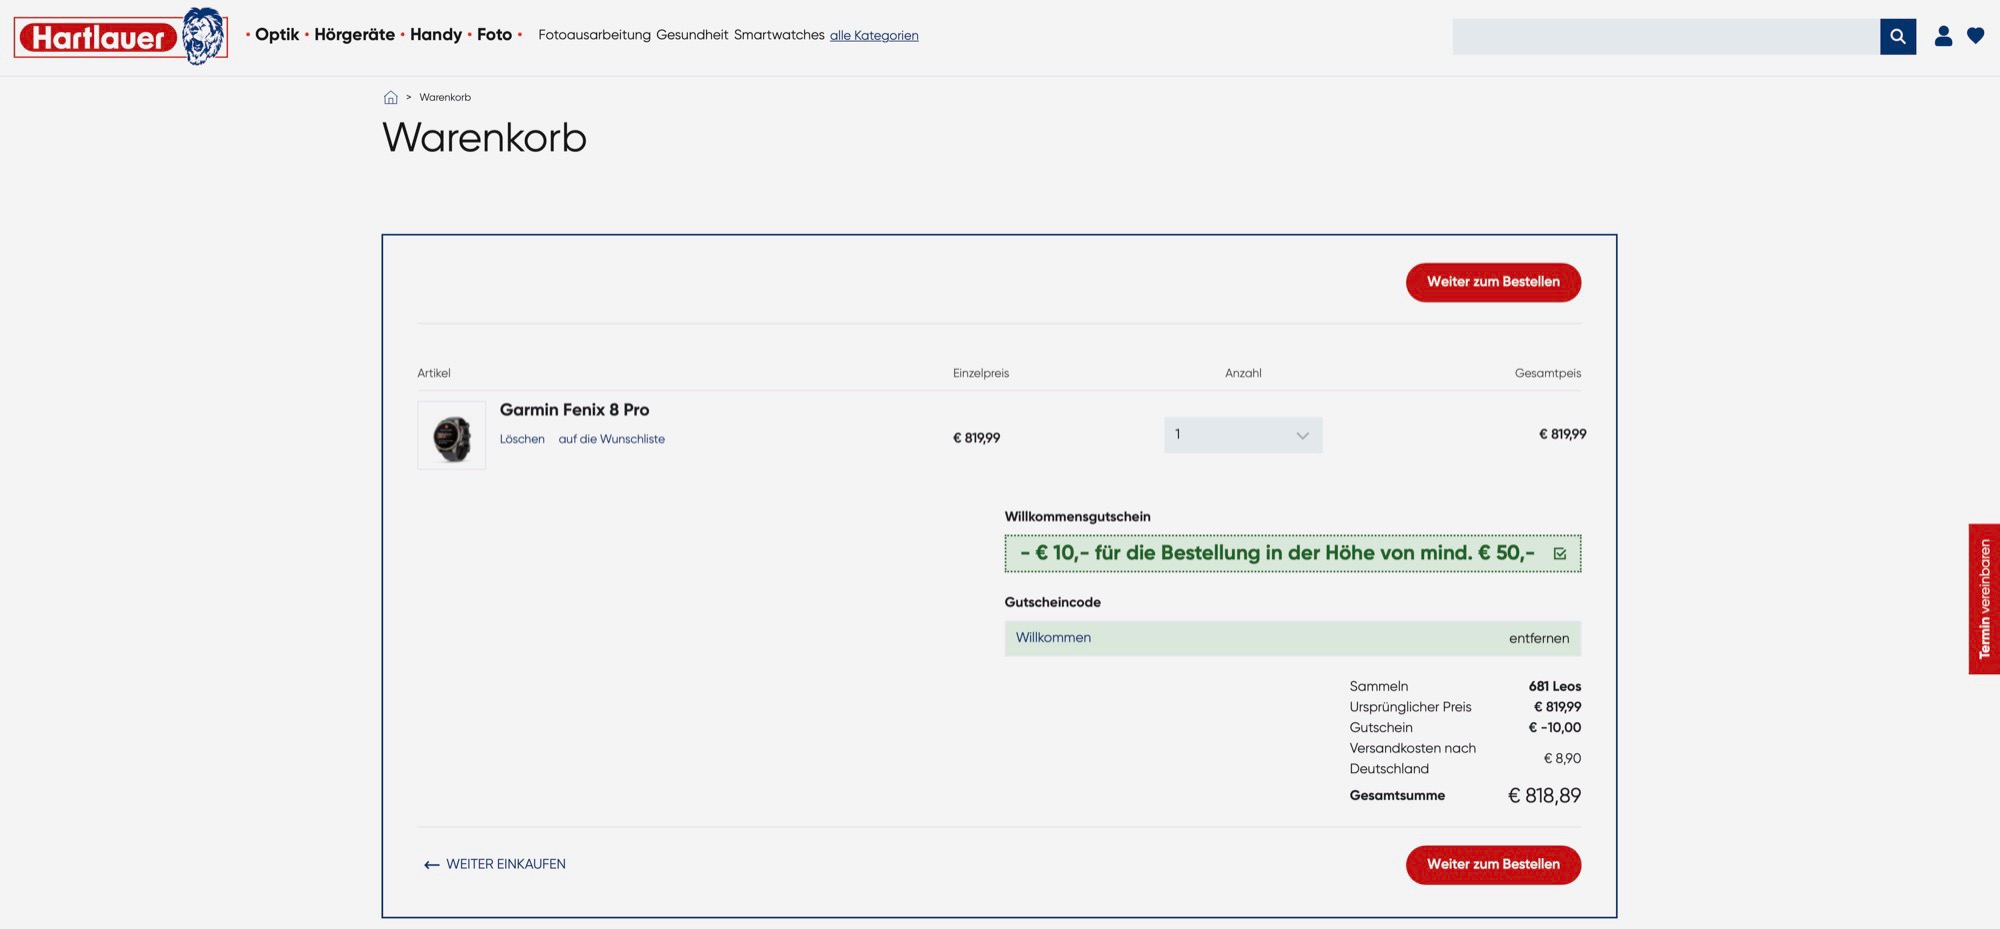Click the Warenkorb breadcrumb text

click(445, 97)
